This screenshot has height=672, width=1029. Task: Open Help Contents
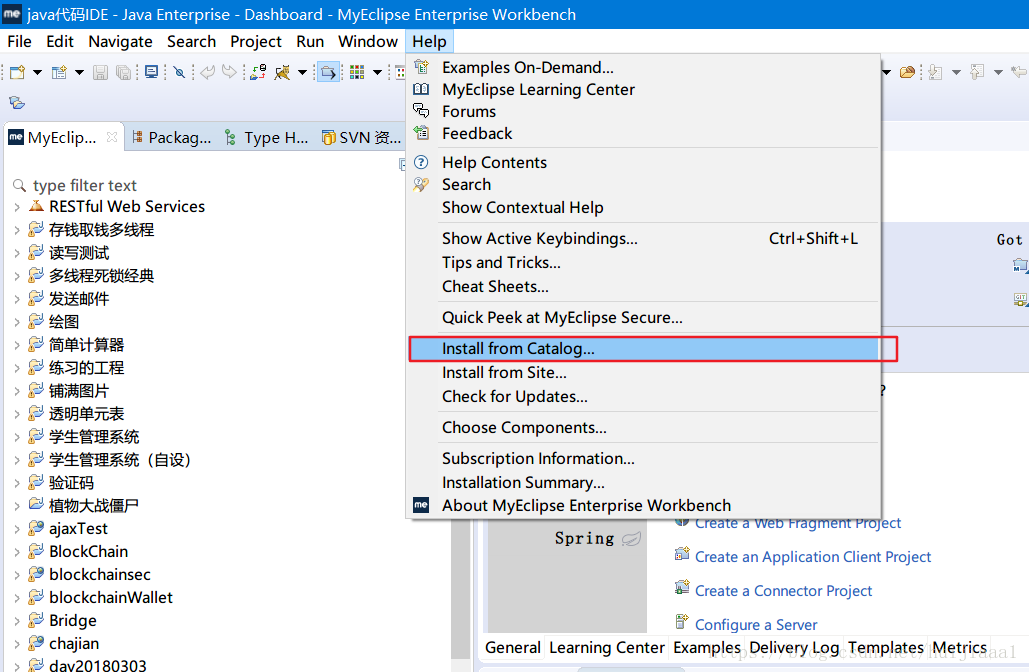pyautogui.click(x=643, y=162)
